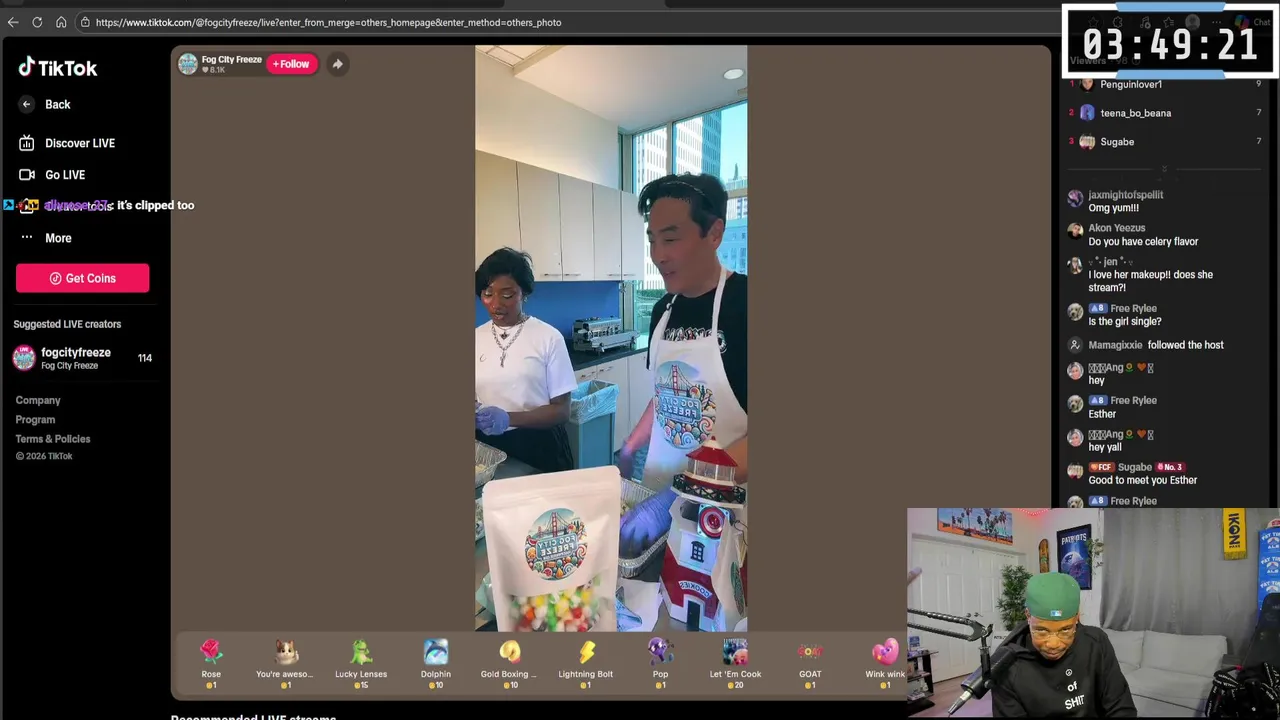Reload the page with the browser refresh icon
1280x720 pixels.
(37, 22)
